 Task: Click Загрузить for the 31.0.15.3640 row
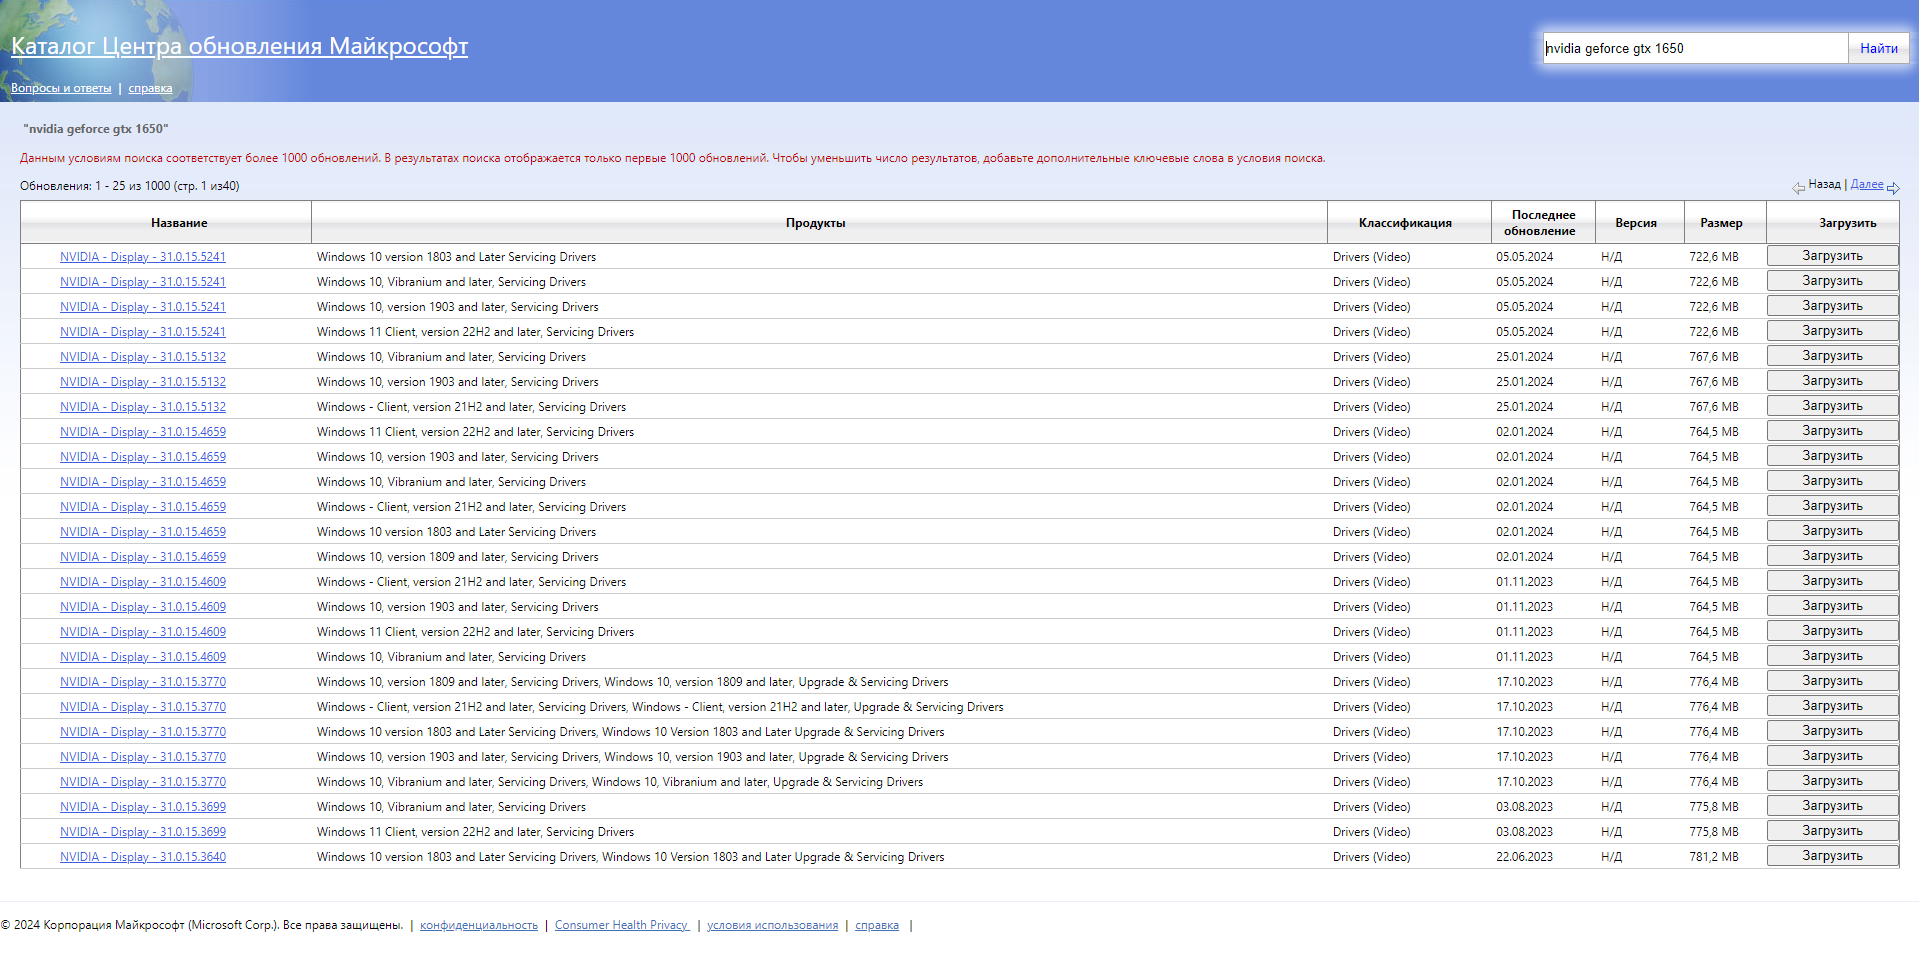[1832, 856]
